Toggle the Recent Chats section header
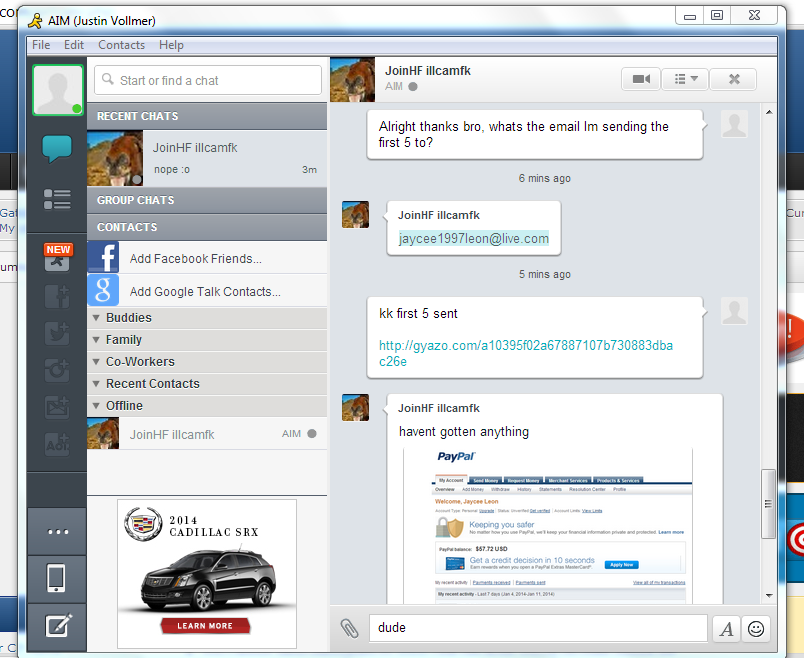Image resolution: width=804 pixels, height=658 pixels. tap(207, 116)
